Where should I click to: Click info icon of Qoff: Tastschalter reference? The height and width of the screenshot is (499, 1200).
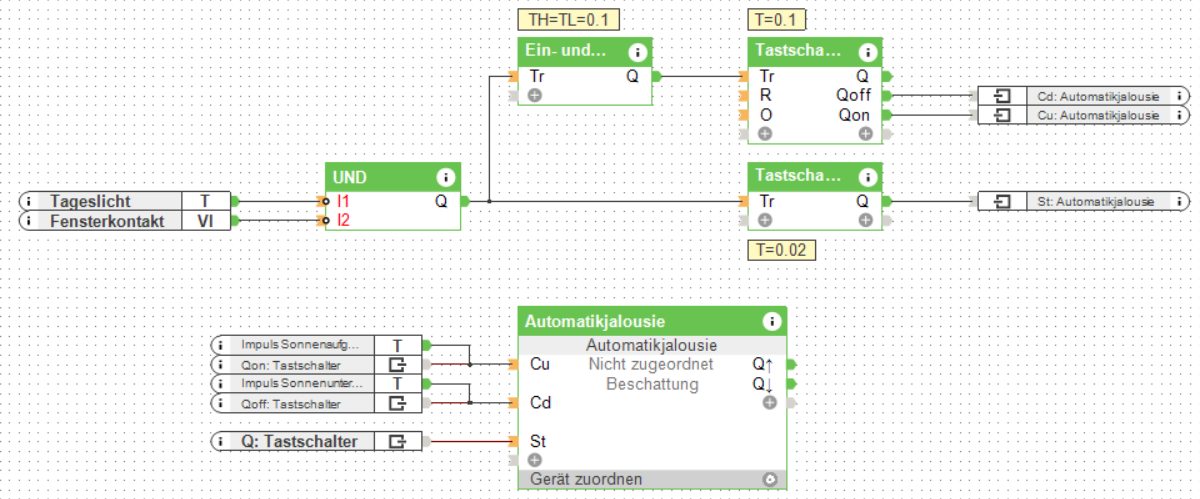[x=222, y=403]
